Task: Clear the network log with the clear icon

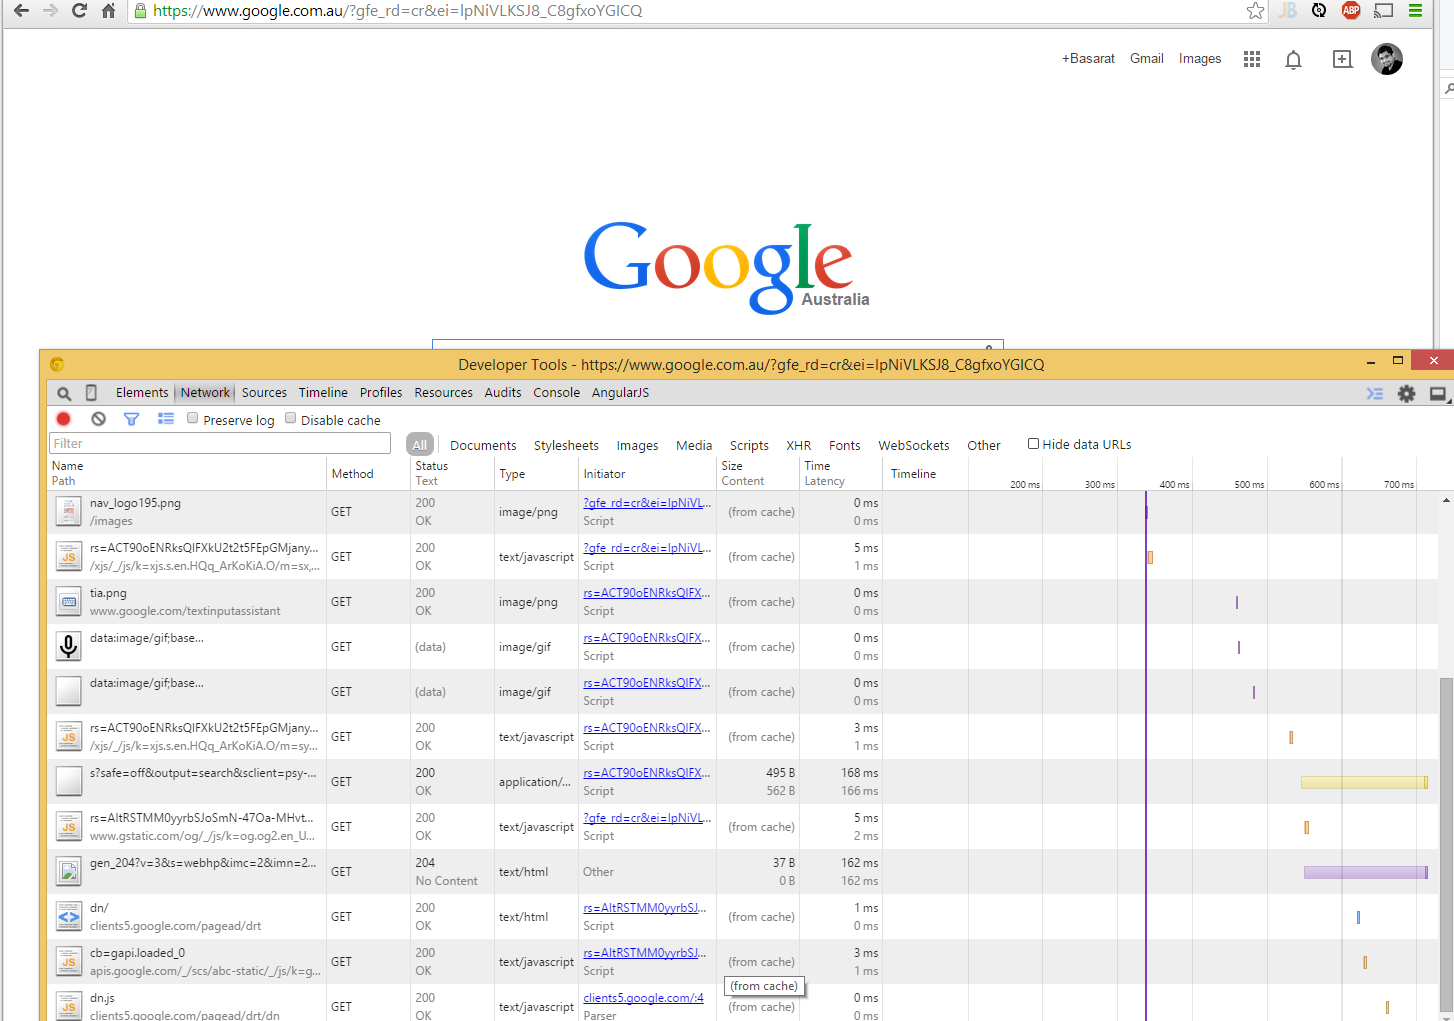Action: pyautogui.click(x=98, y=419)
